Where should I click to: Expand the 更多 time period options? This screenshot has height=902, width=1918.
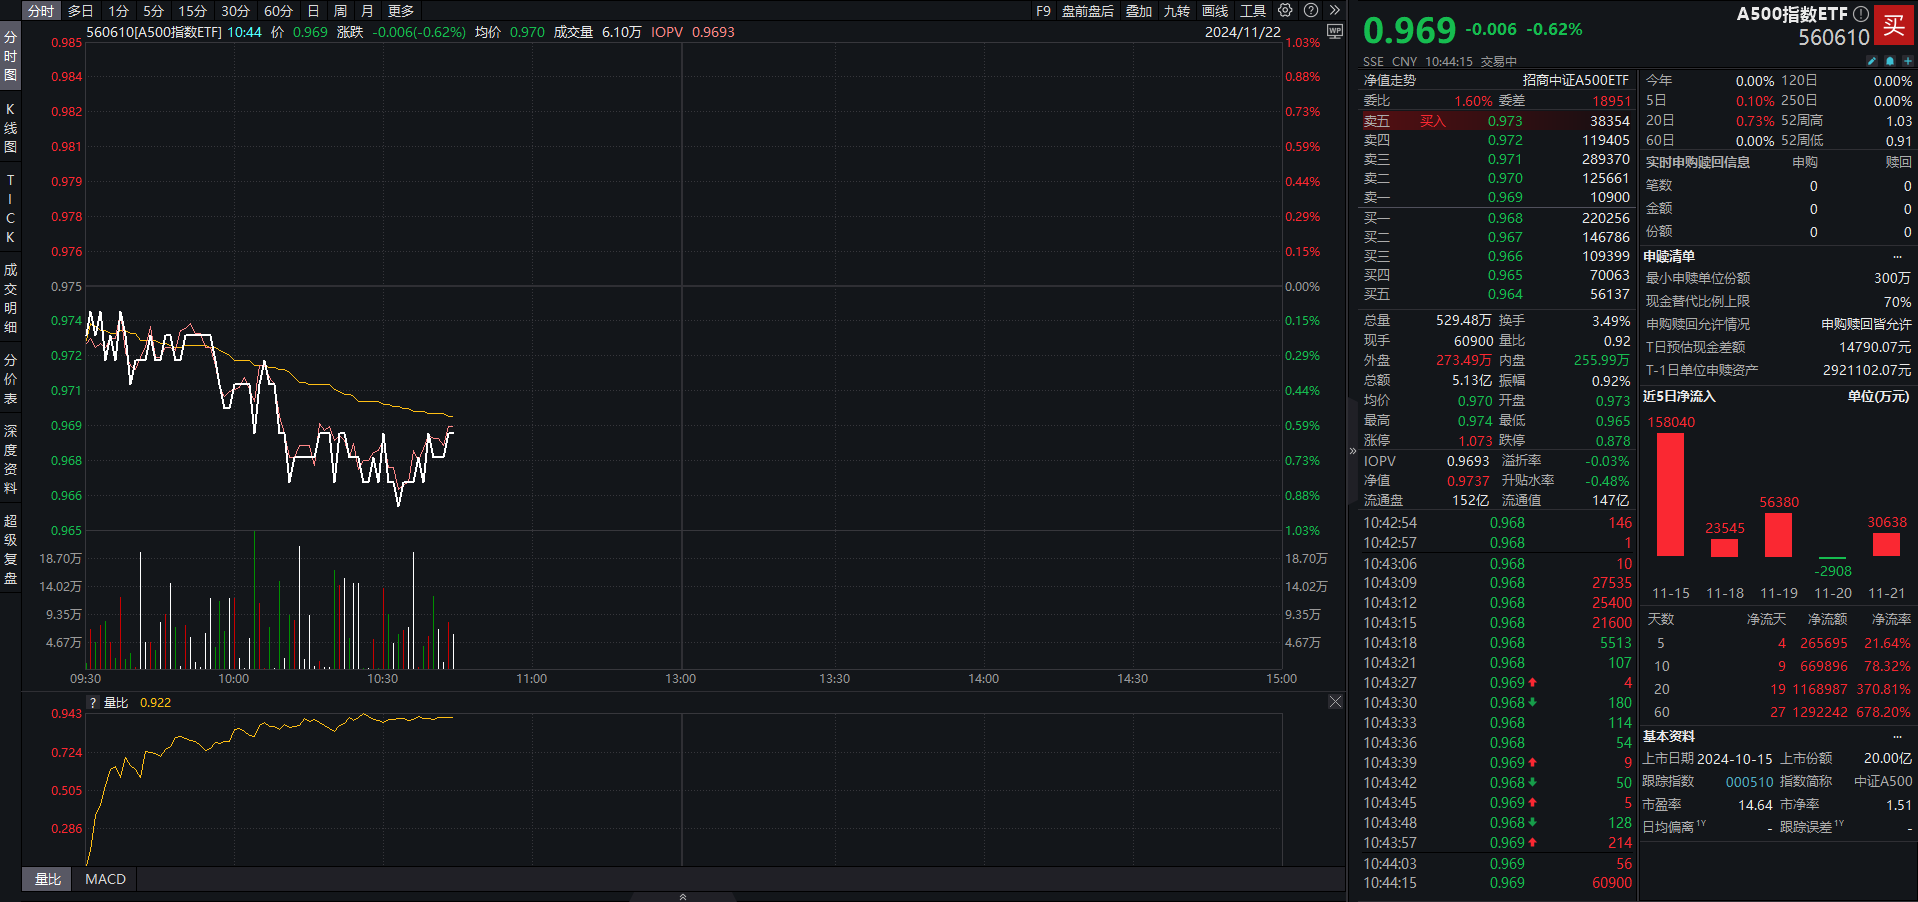tap(400, 11)
